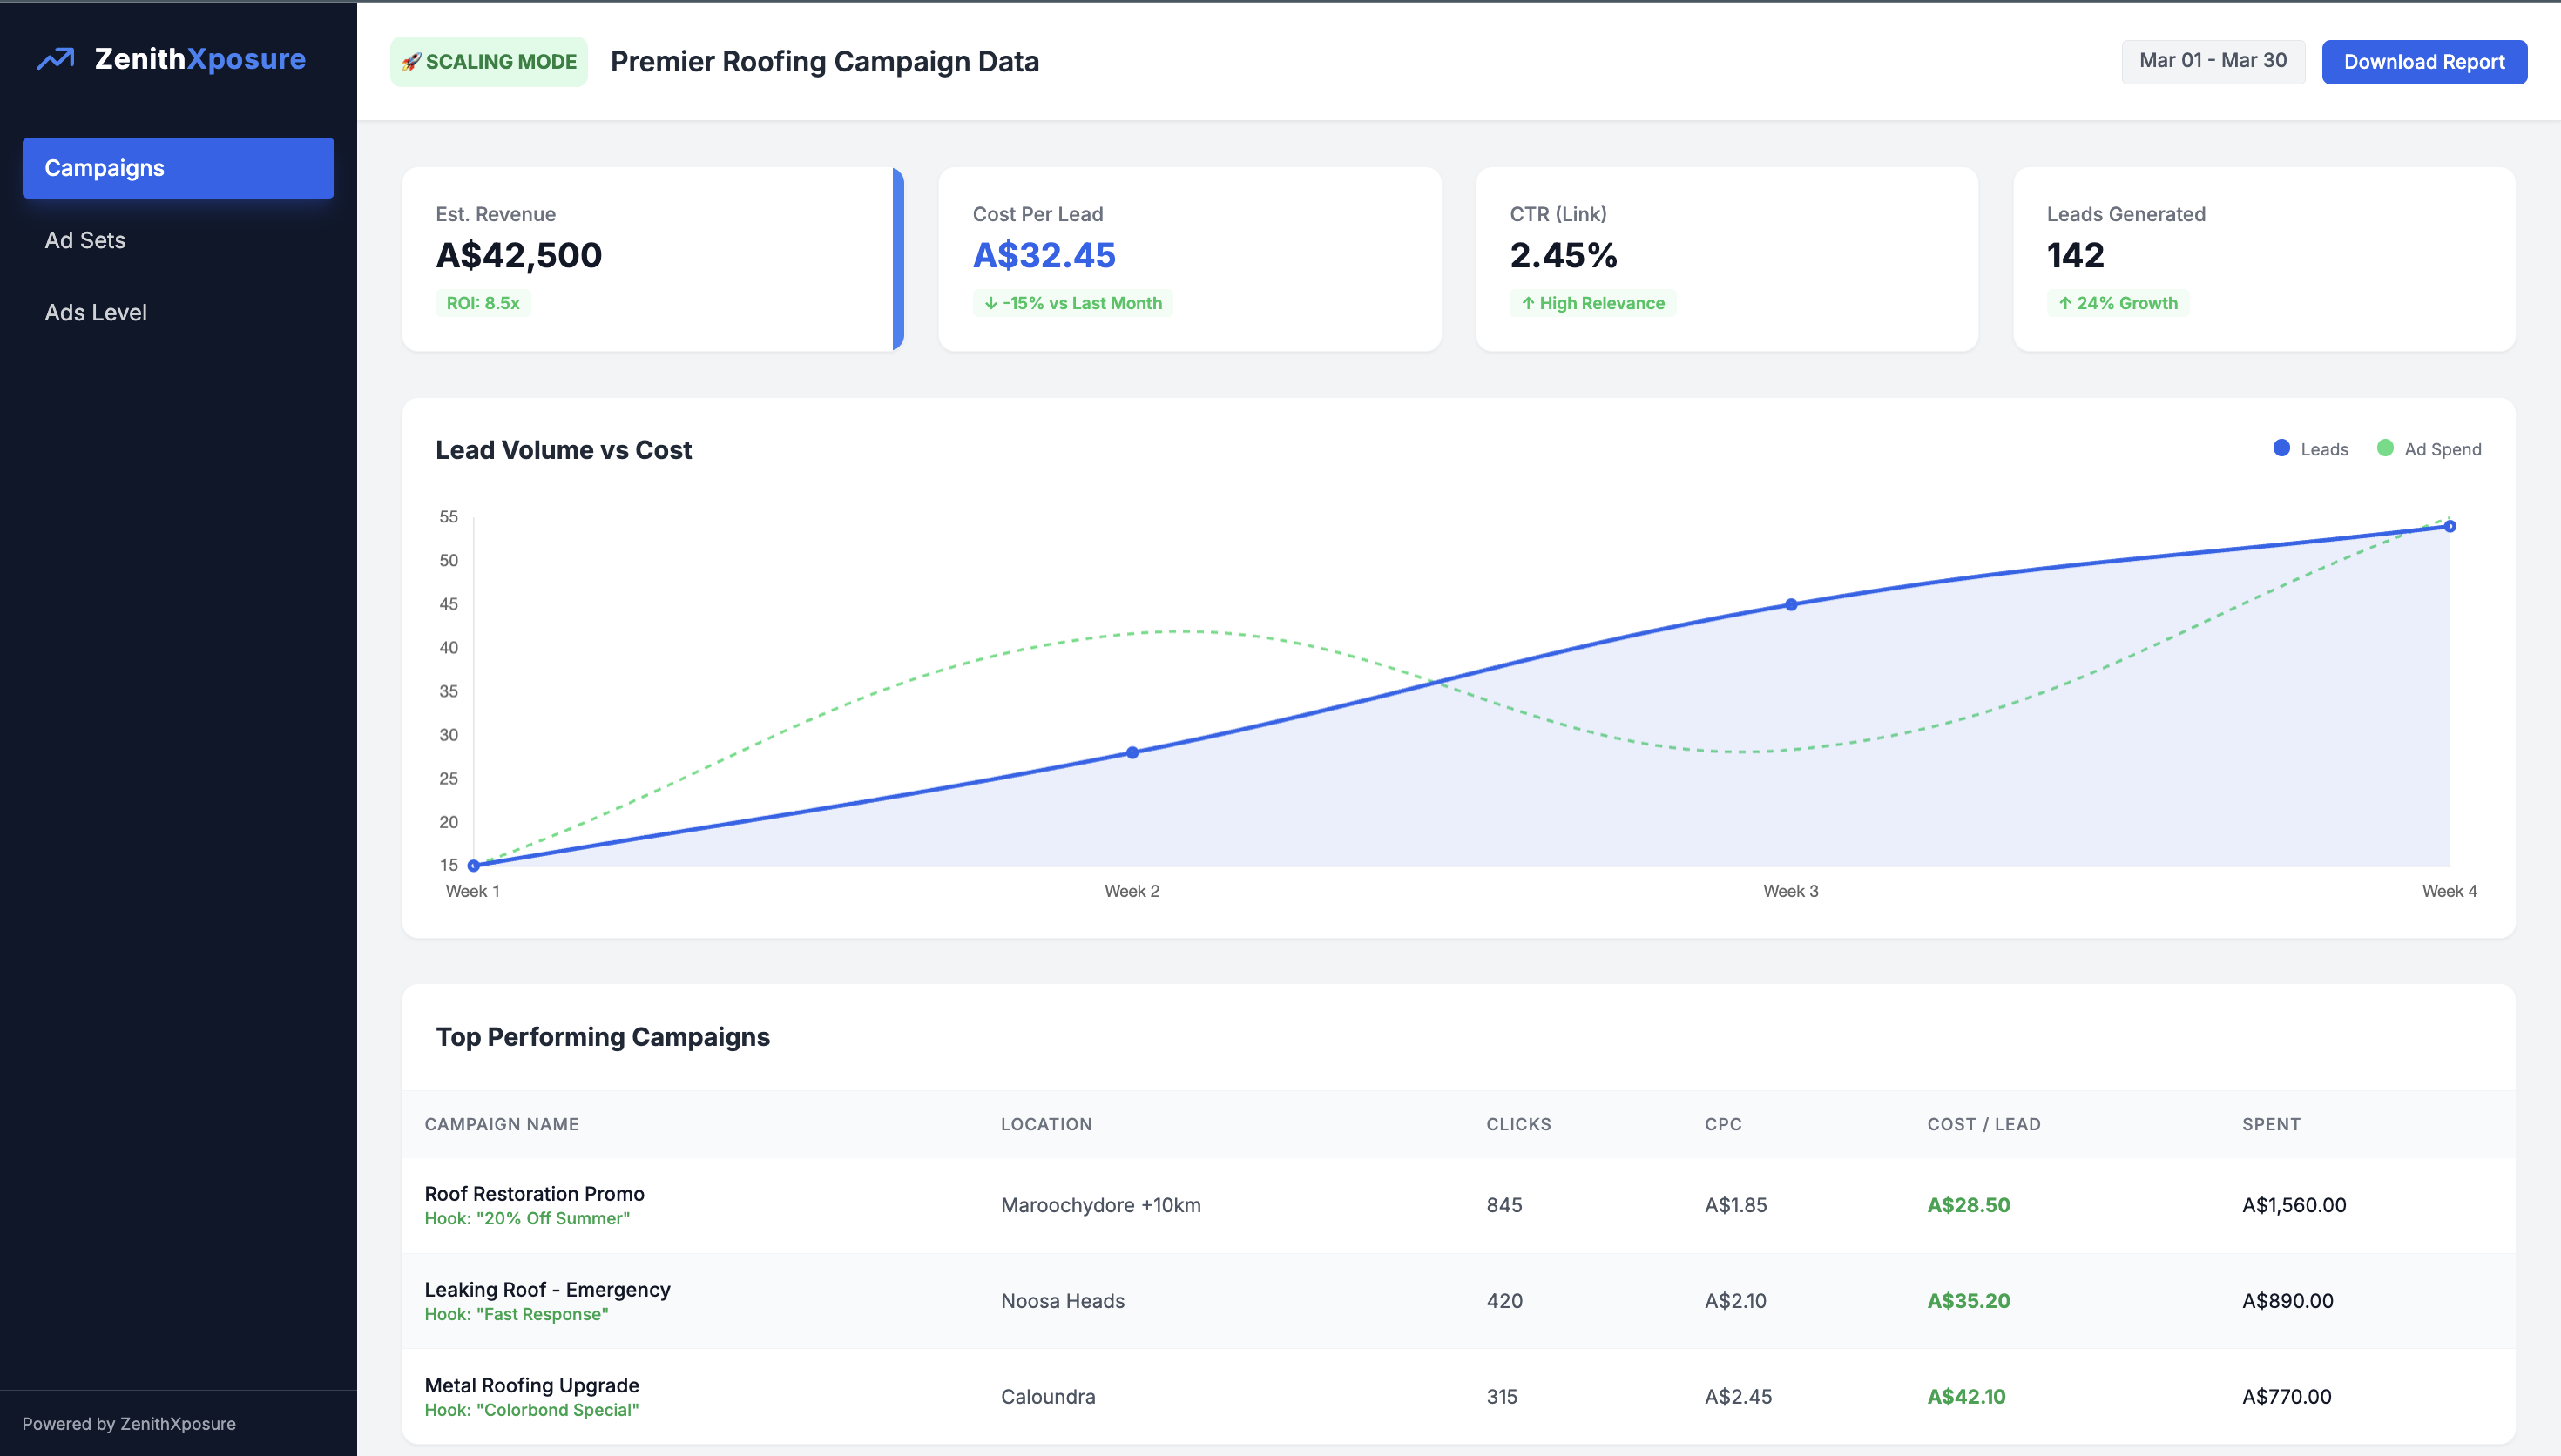Screen dimensions: 2561x1456
Task: Click the ZenithXposure trending-arrow logo icon
Action: (56, 59)
